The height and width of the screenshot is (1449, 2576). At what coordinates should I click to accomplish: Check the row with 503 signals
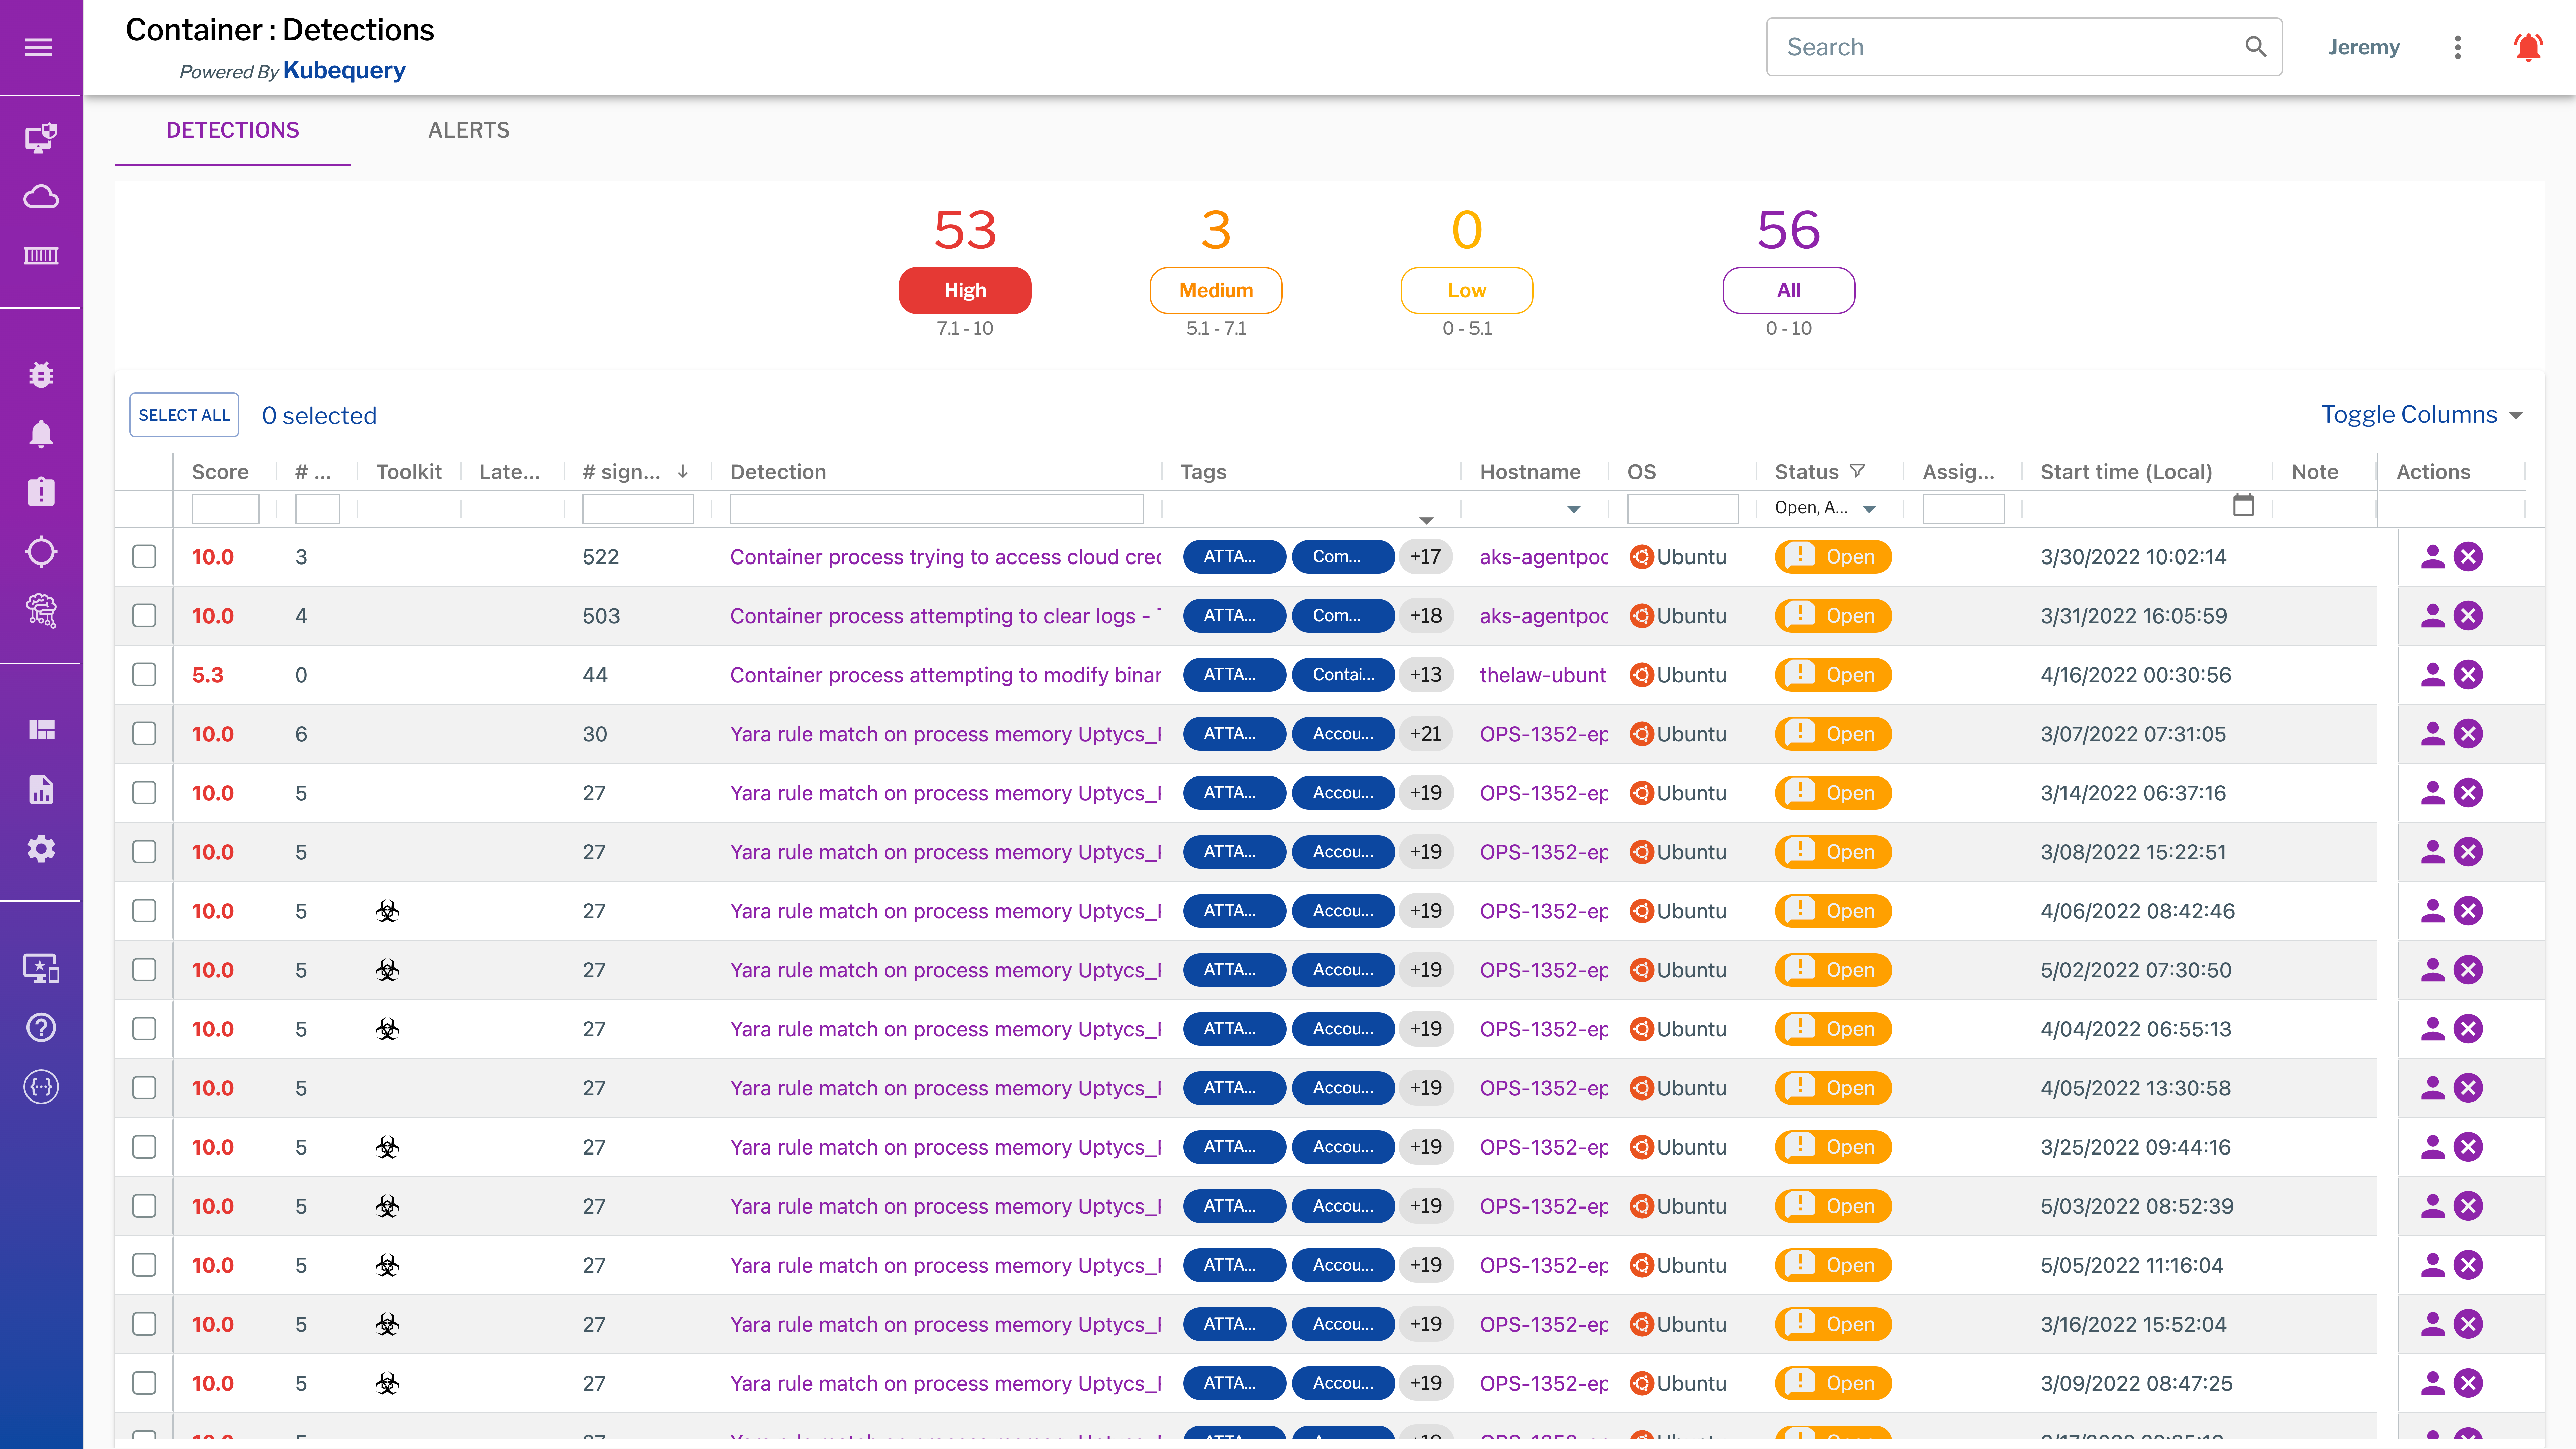[x=144, y=616]
